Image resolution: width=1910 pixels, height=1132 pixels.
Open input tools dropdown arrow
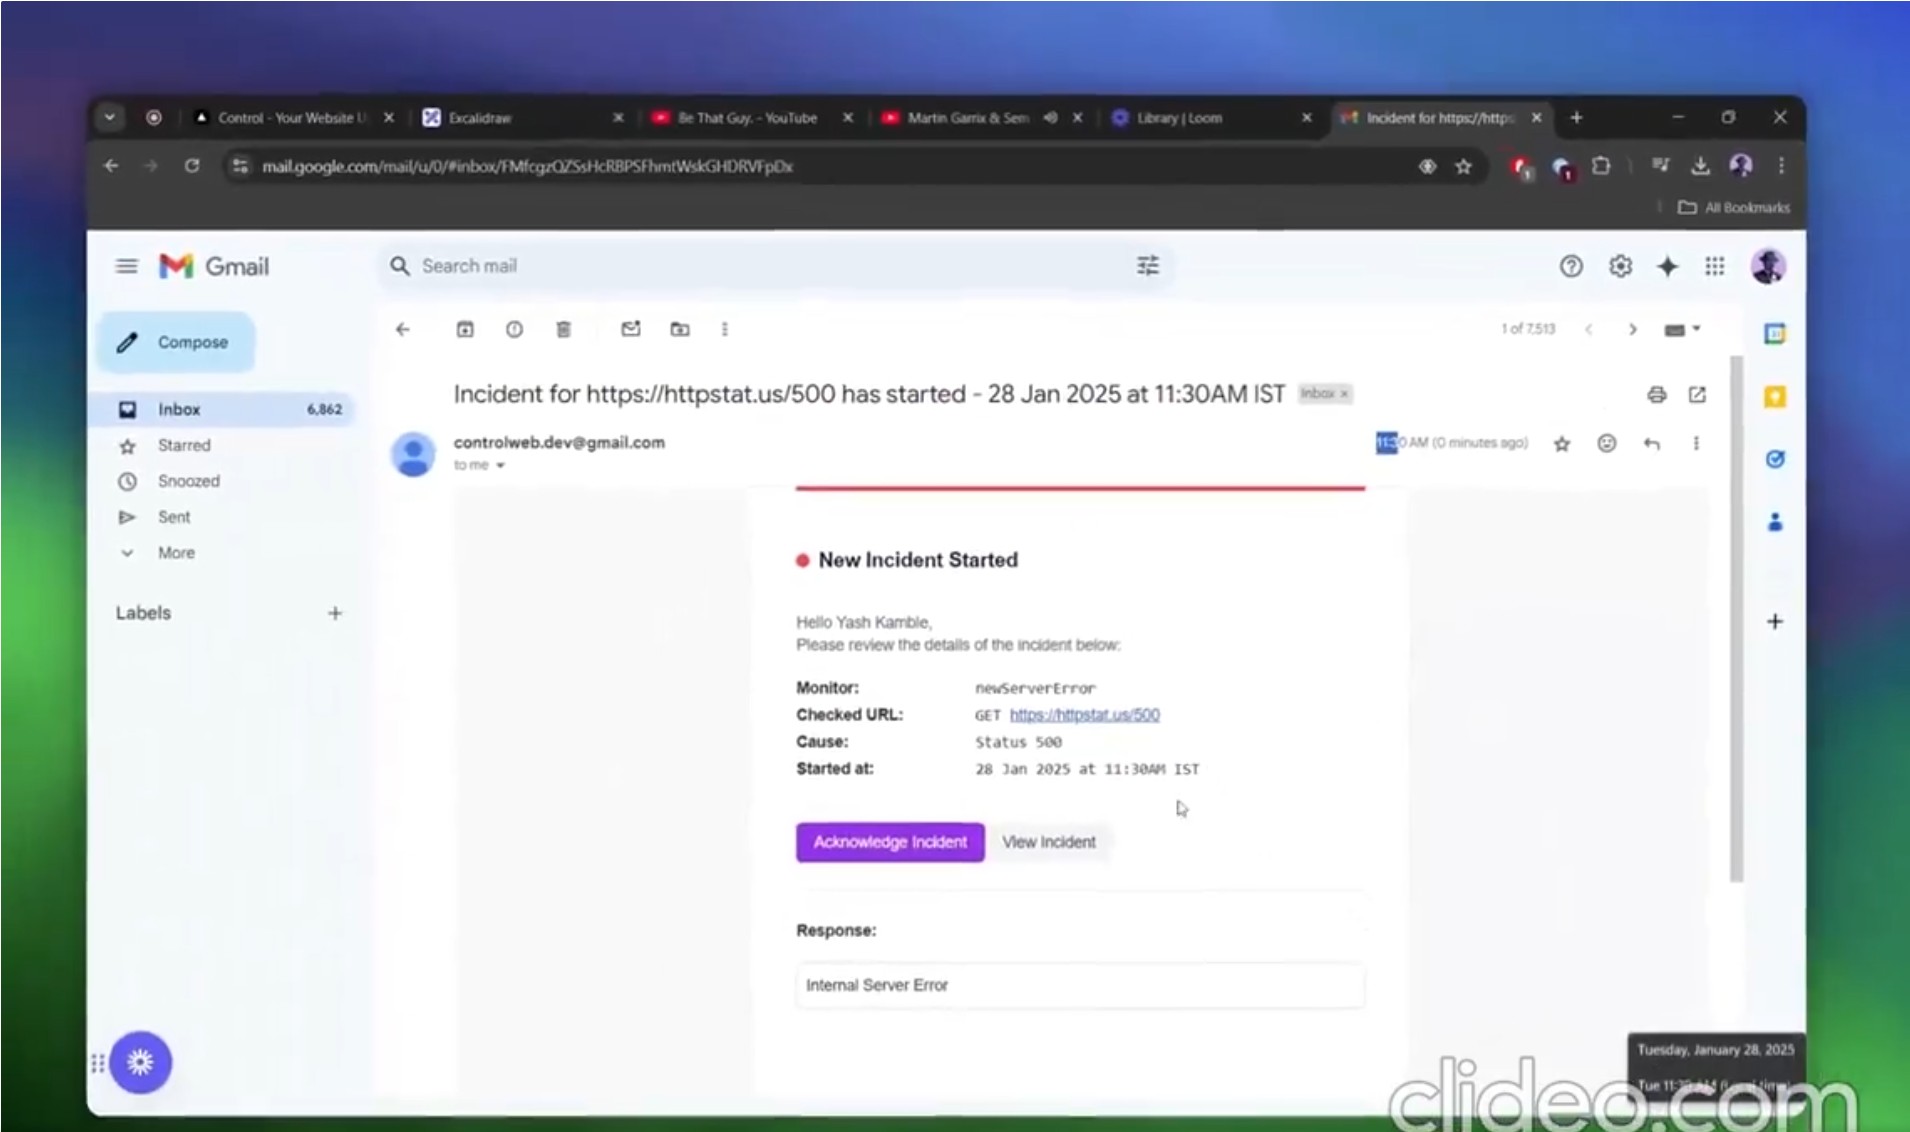[1697, 329]
